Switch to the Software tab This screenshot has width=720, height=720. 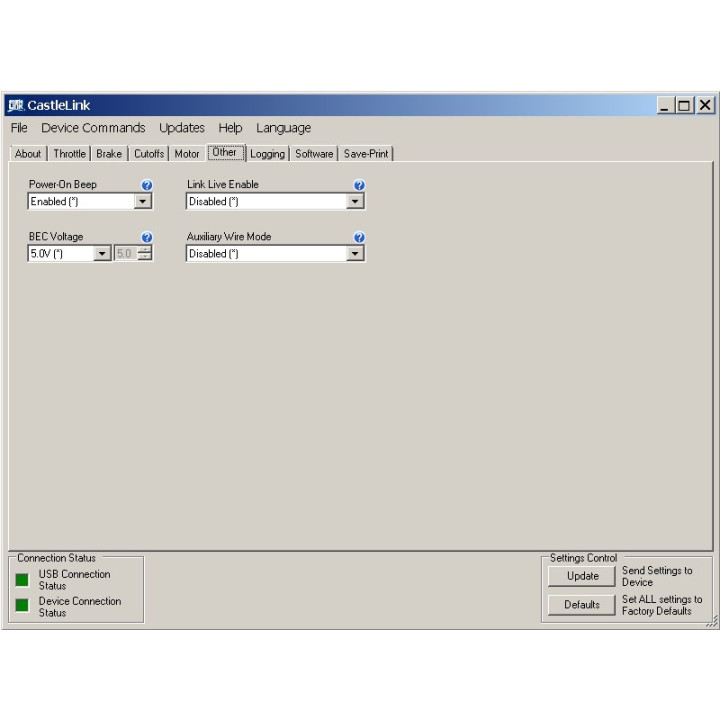[314, 154]
